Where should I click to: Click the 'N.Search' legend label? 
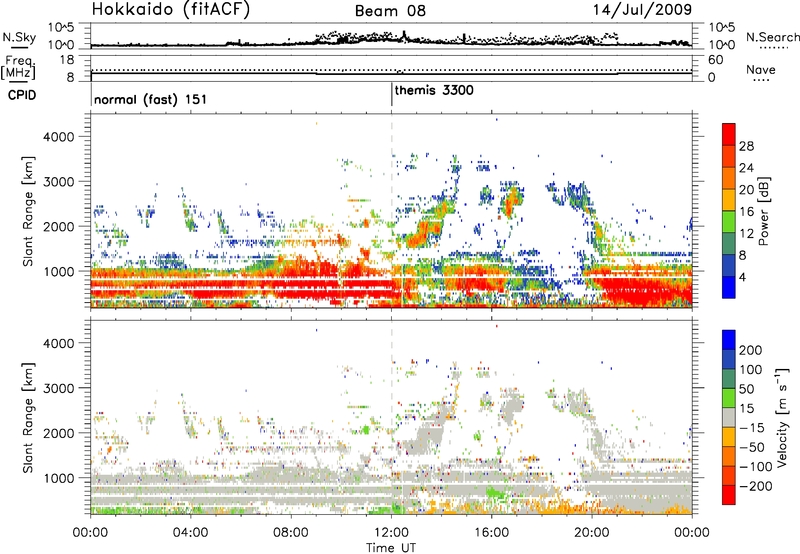[x=772, y=37]
